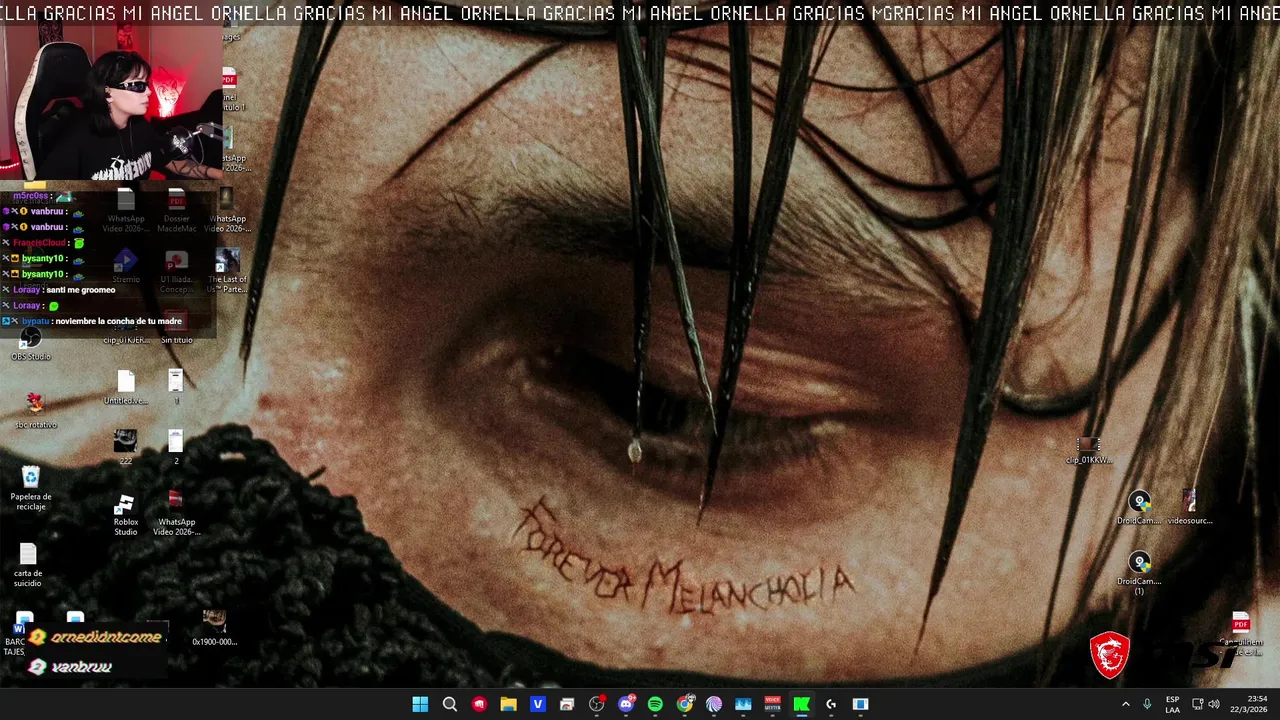This screenshot has width=1280, height=720.
Task: Open Spotify from the taskbar
Action: click(x=655, y=704)
